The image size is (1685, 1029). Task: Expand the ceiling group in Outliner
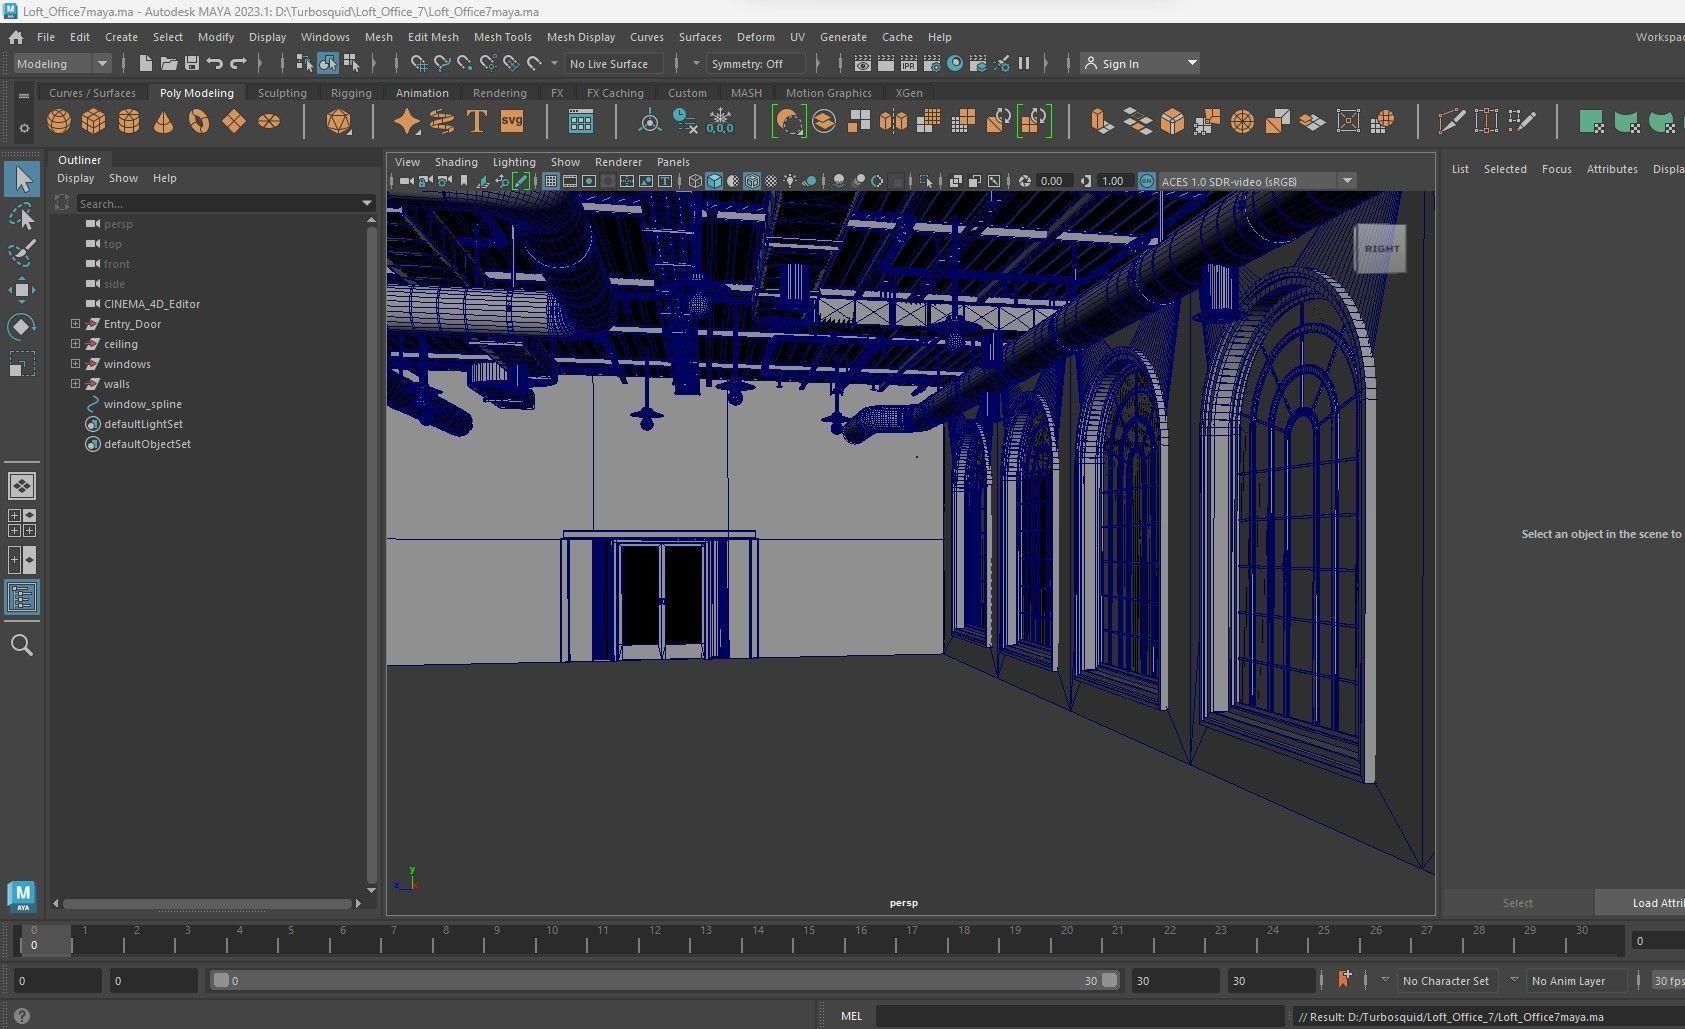pyautogui.click(x=75, y=344)
